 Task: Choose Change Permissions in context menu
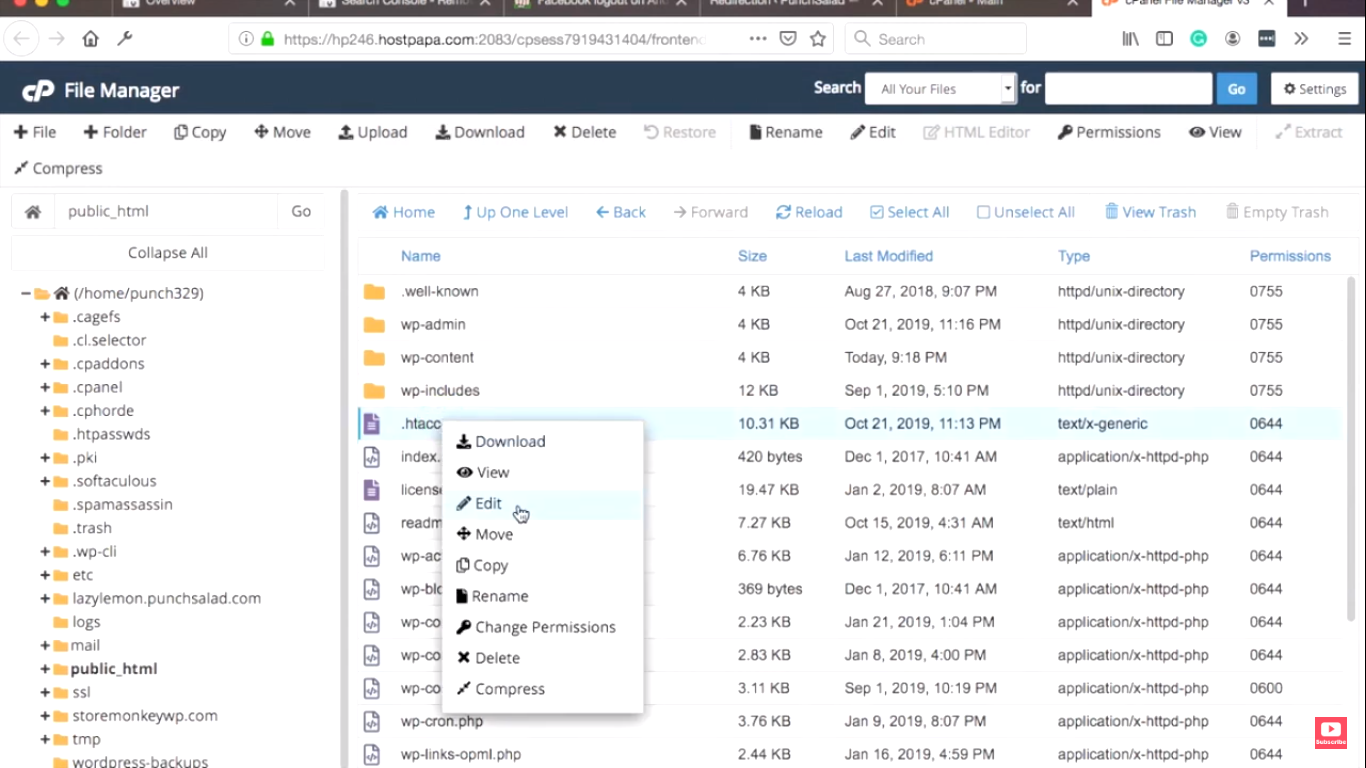[542, 628]
